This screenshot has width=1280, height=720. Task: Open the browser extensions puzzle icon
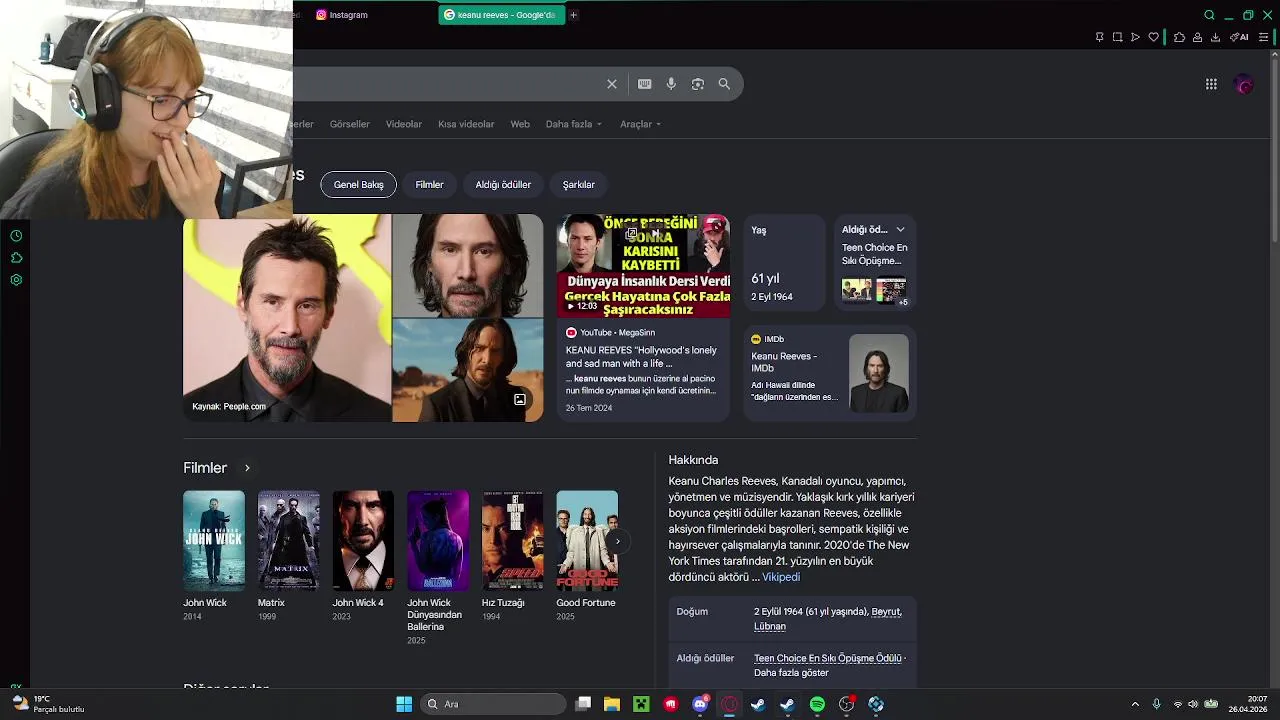click(1179, 37)
